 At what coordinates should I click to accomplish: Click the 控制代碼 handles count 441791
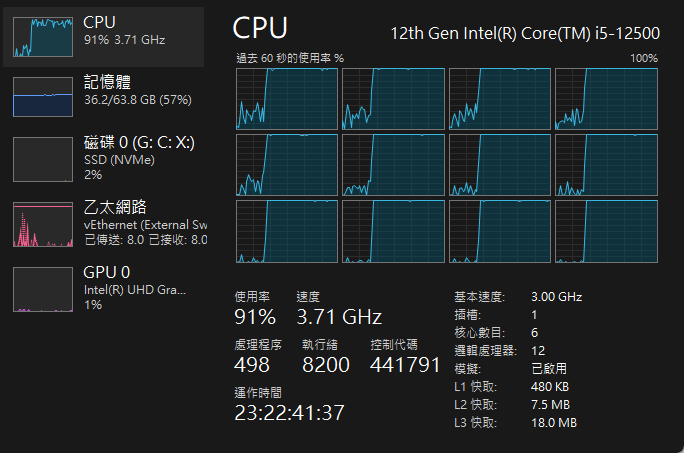pos(405,365)
